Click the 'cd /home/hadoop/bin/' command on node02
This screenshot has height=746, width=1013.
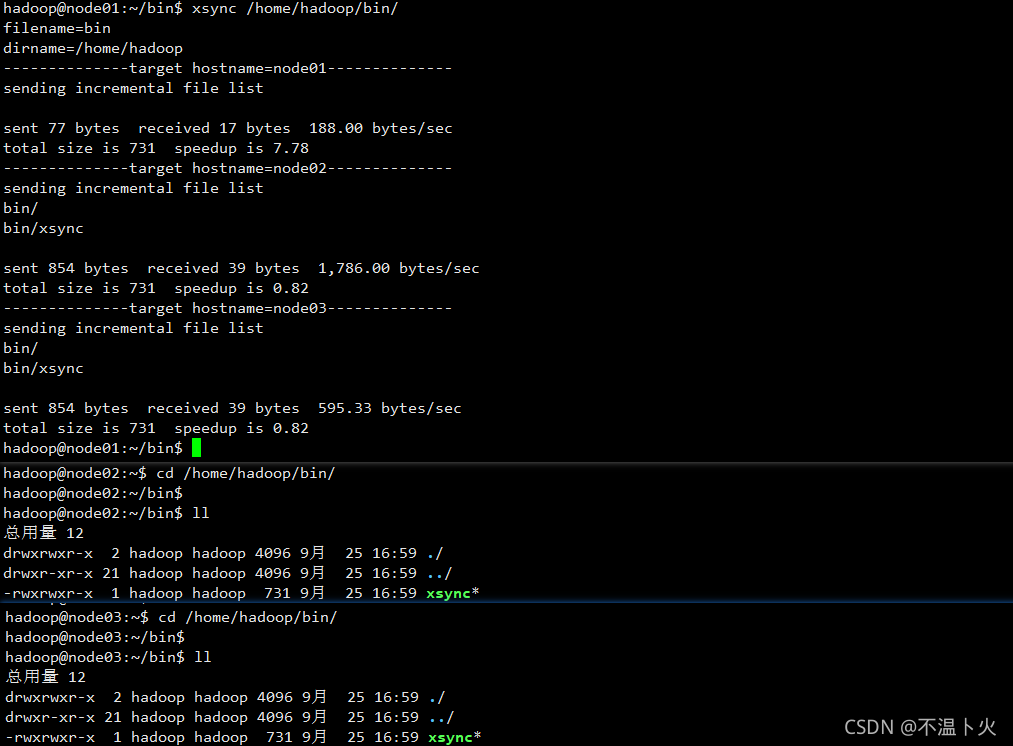[x=245, y=473]
